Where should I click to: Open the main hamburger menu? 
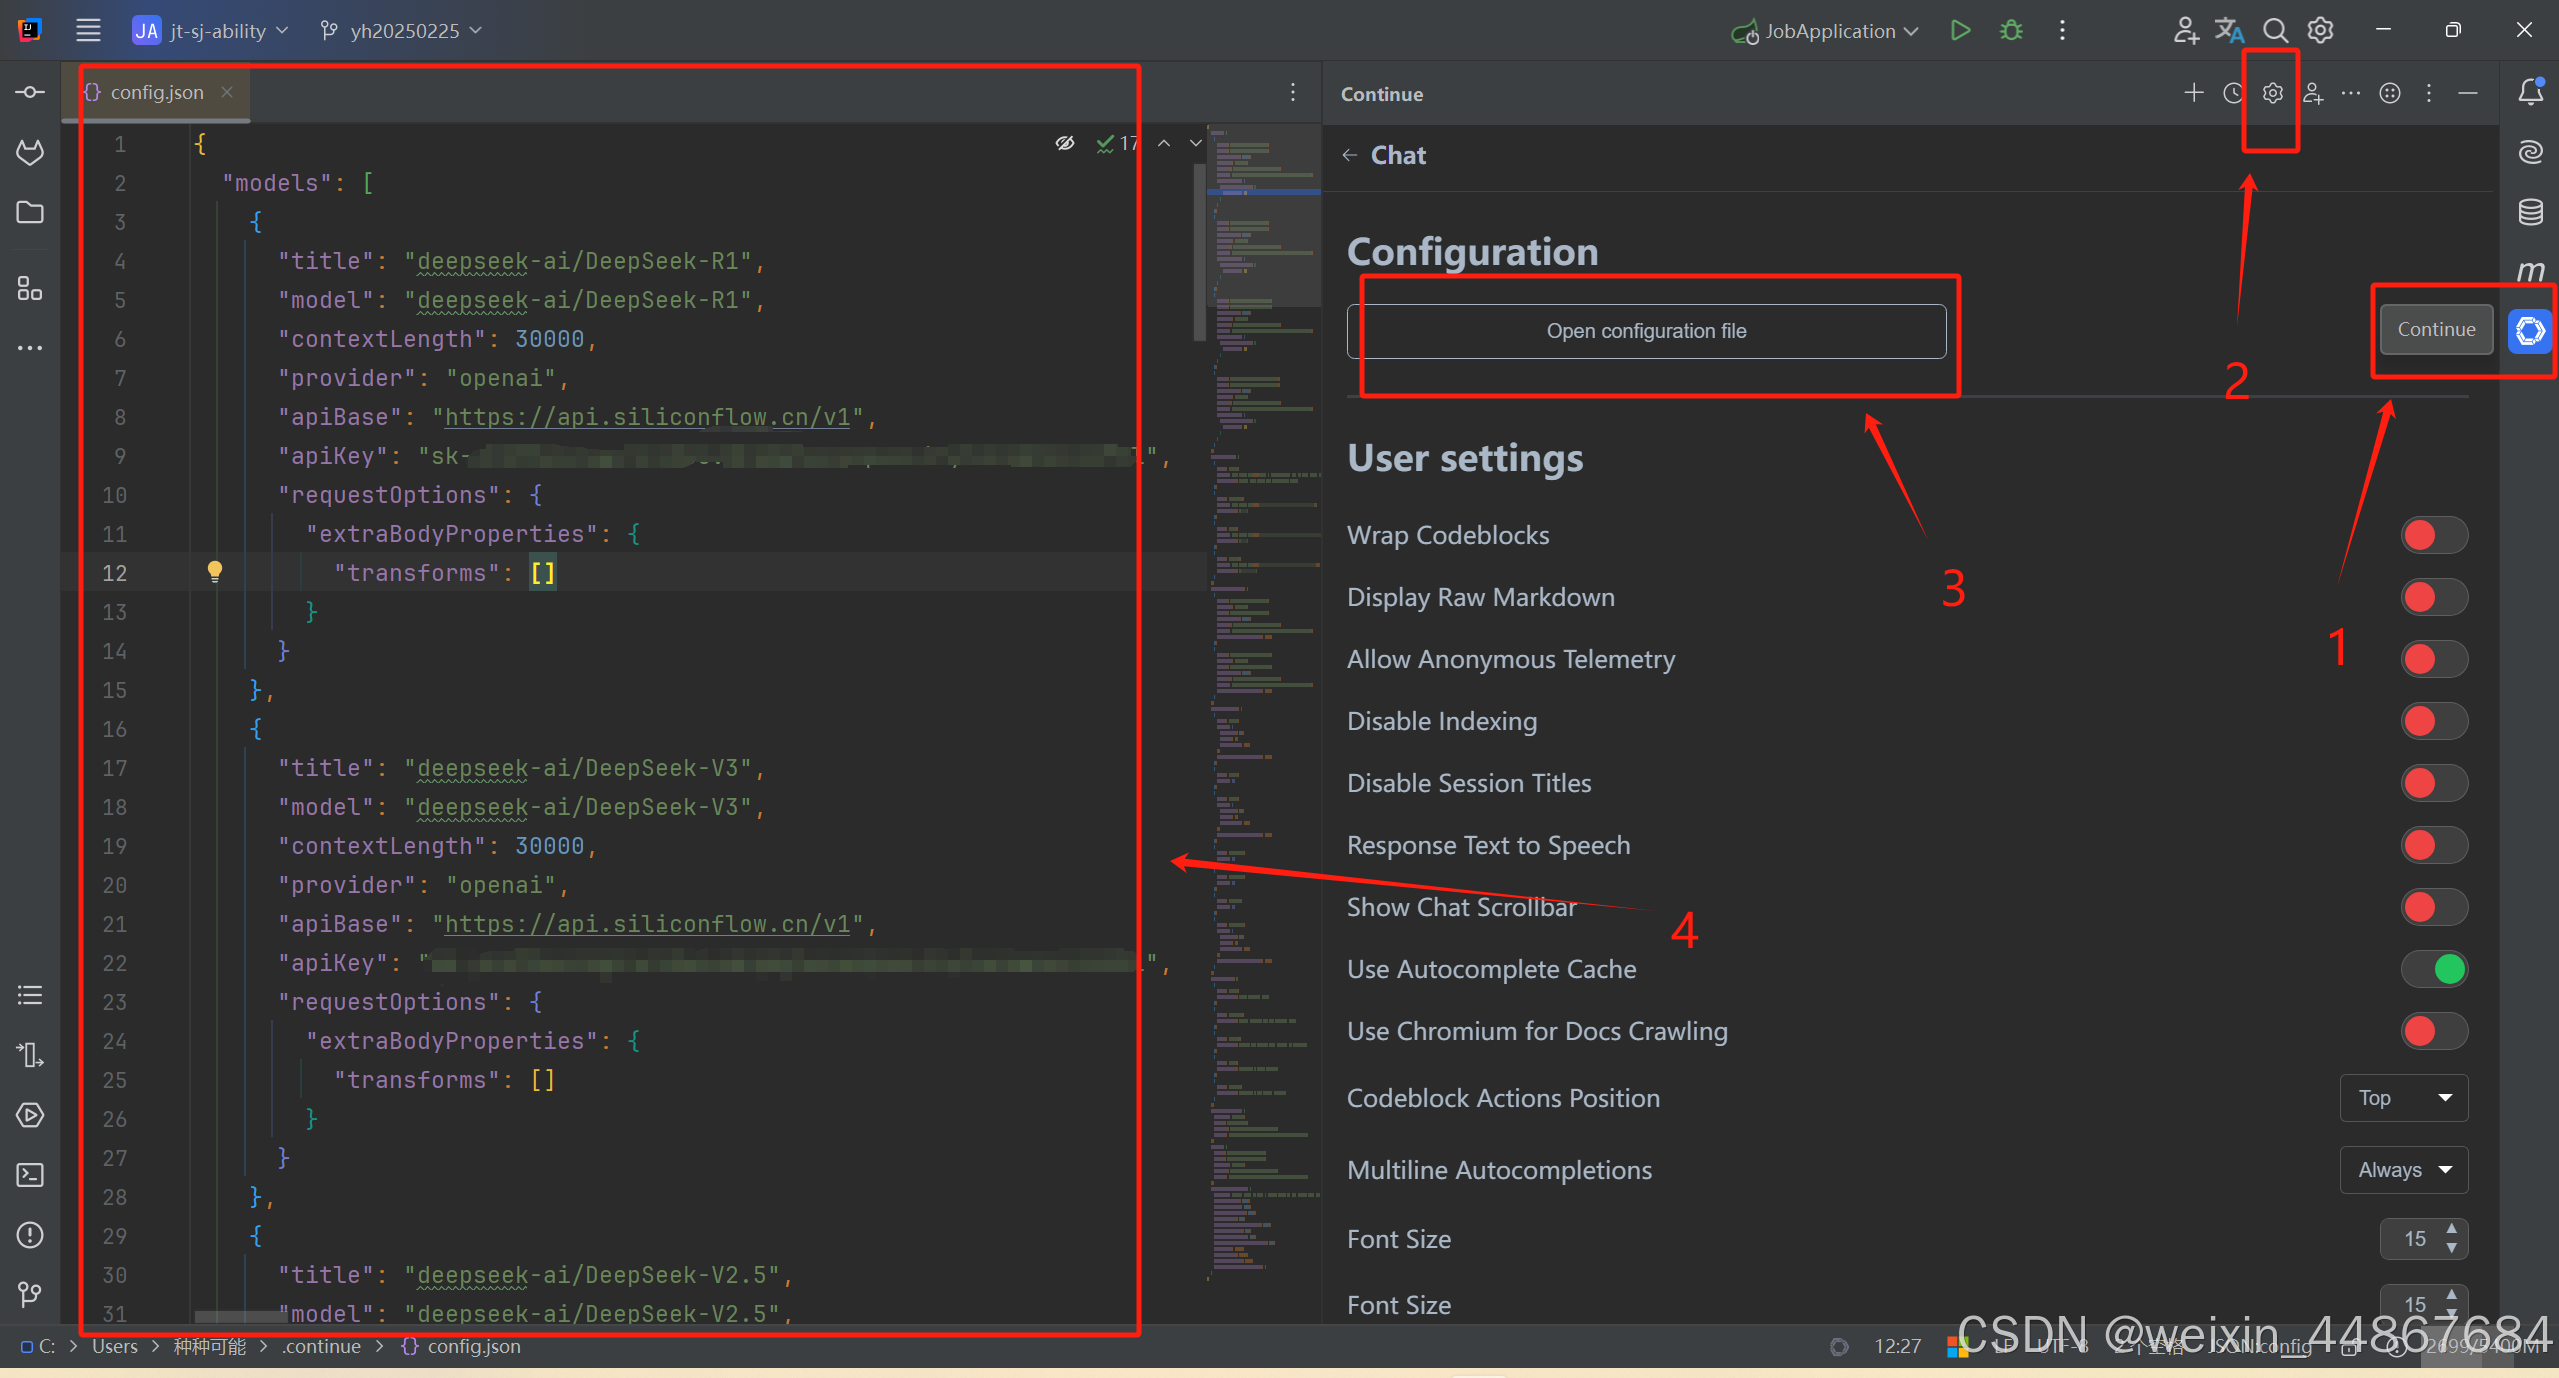tap(88, 30)
